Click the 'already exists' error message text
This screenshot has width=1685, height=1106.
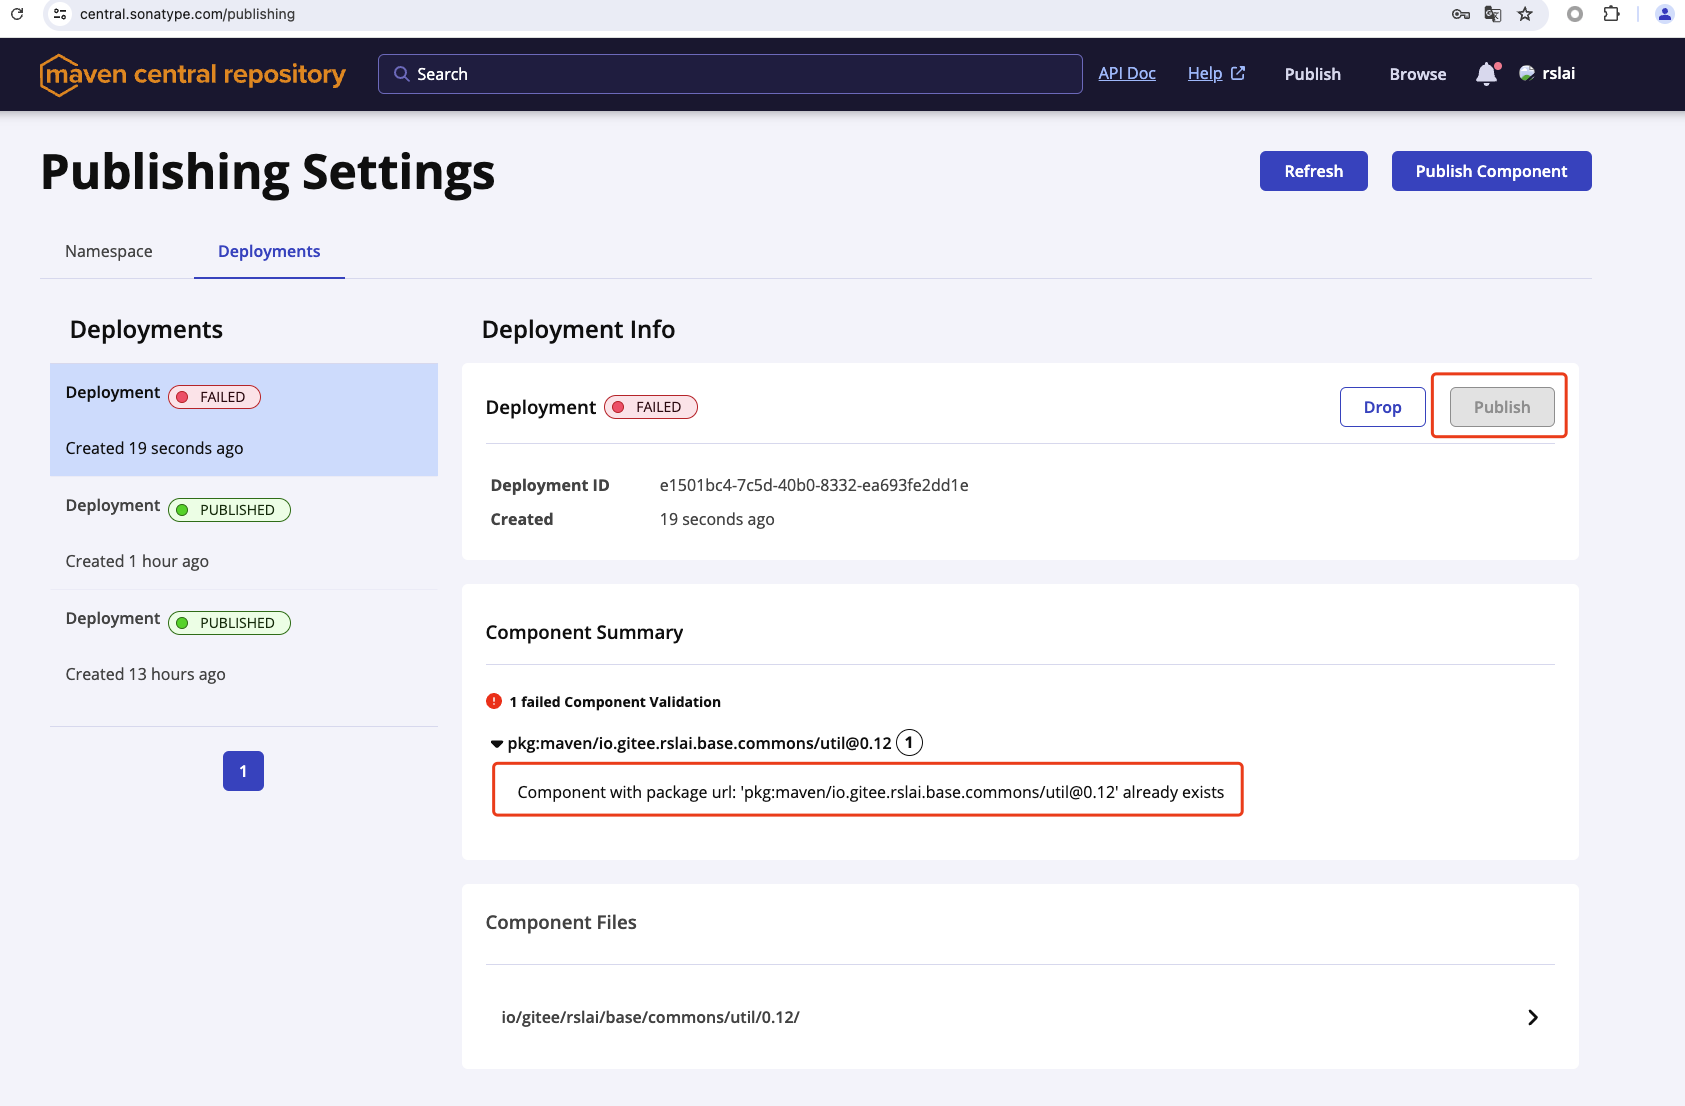point(870,792)
